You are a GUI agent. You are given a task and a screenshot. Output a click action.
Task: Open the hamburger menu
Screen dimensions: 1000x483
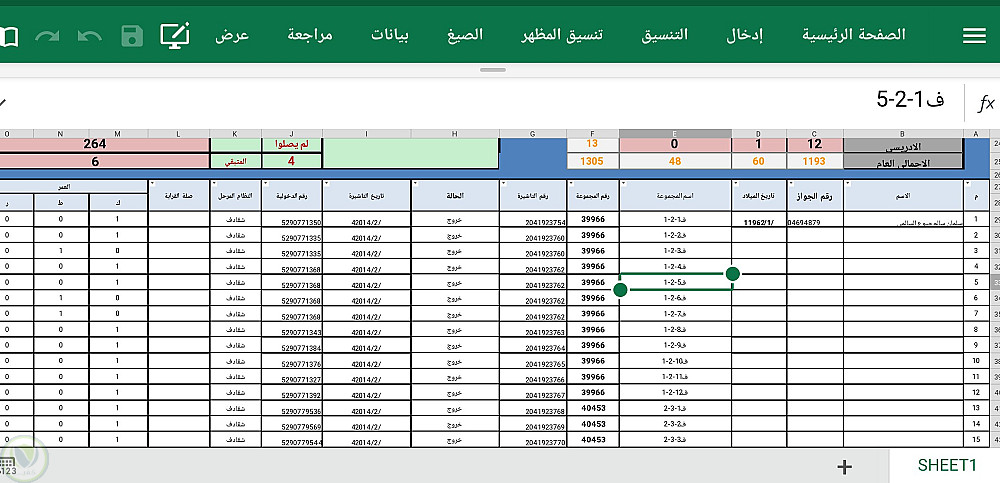click(974, 36)
